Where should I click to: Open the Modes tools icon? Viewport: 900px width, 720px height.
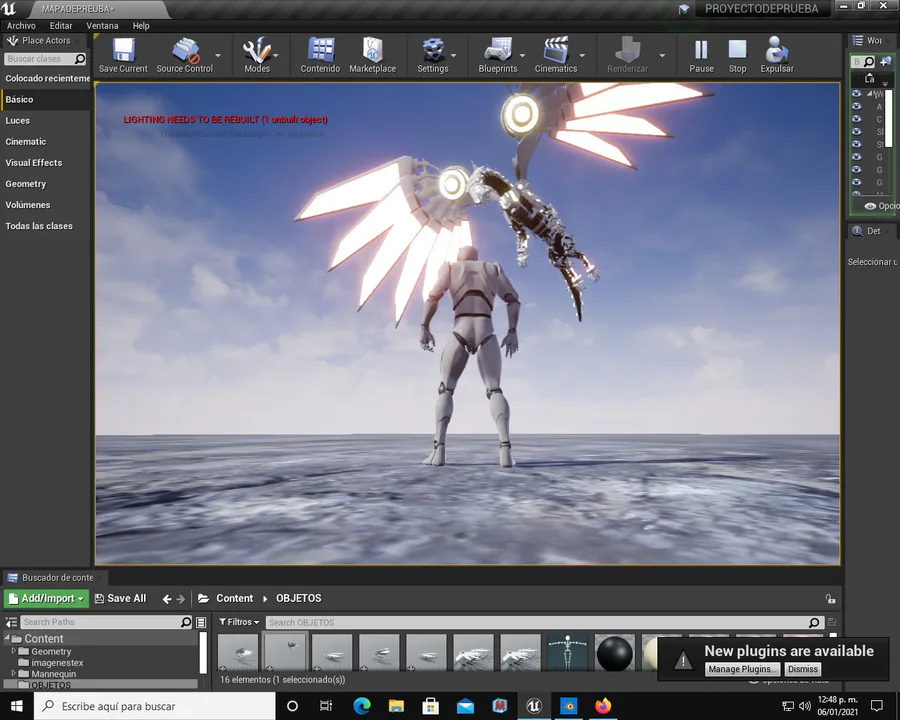pyautogui.click(x=256, y=50)
